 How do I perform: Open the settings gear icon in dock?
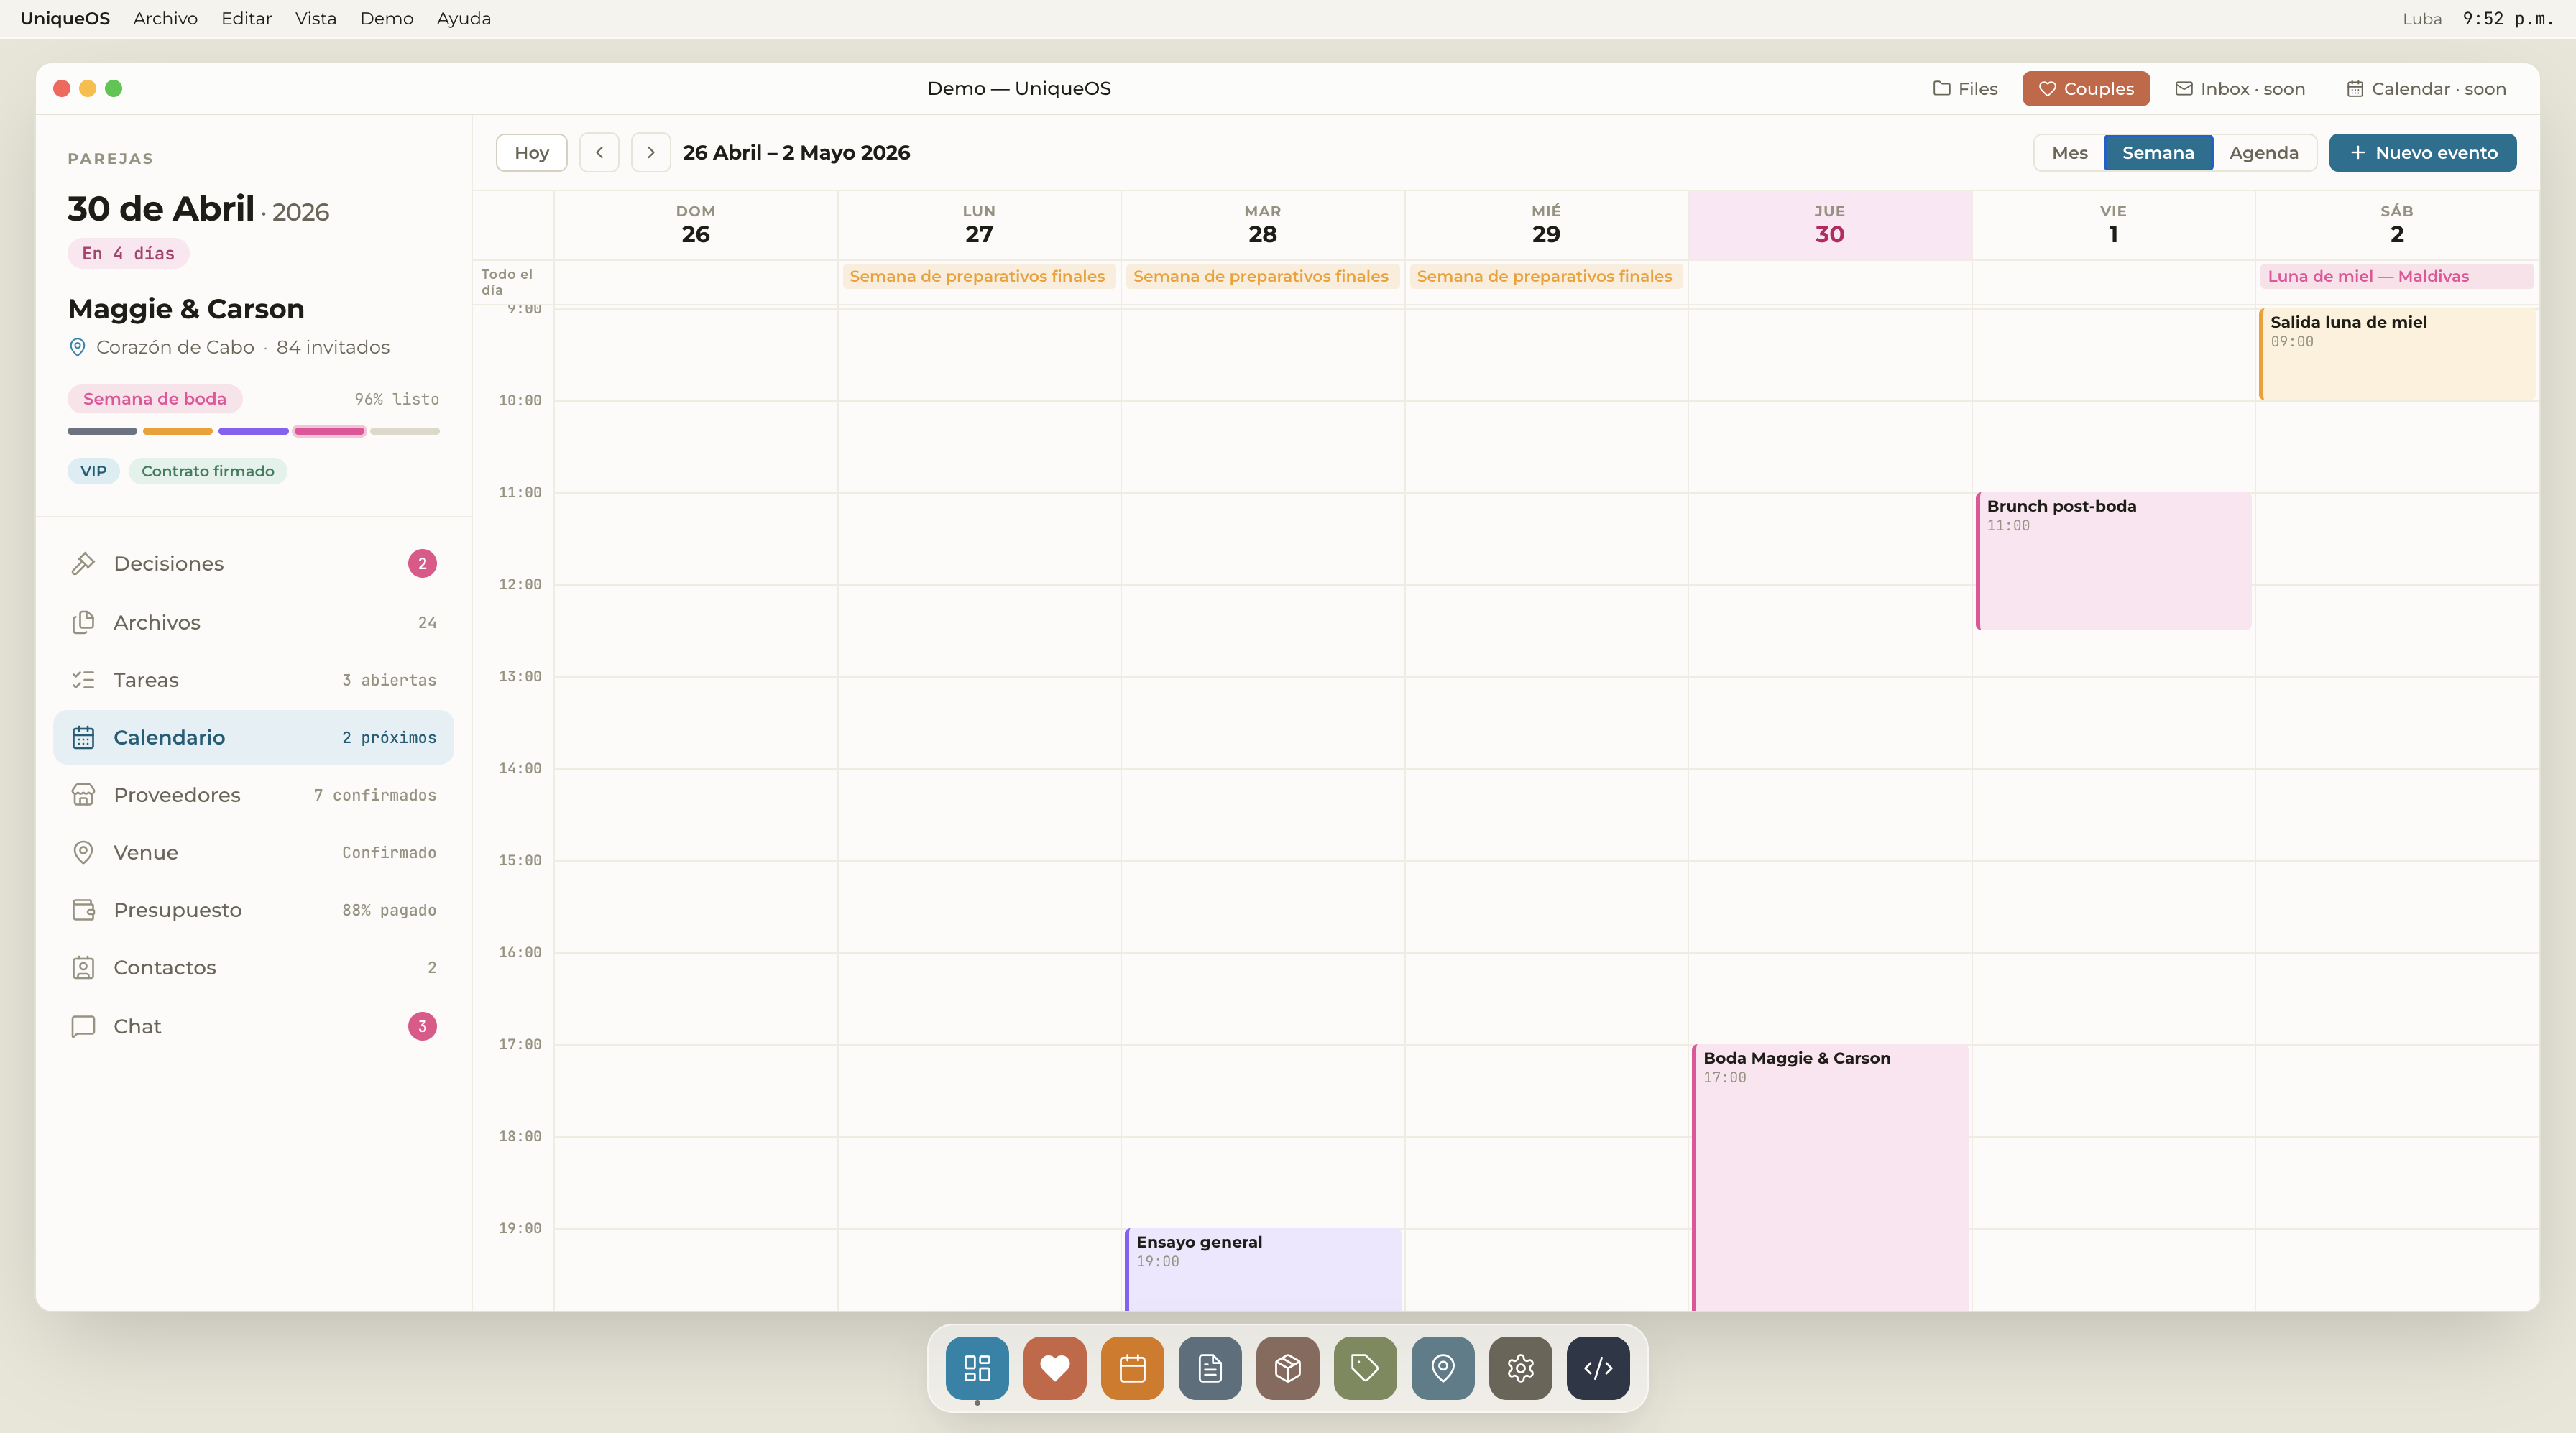pos(1520,1367)
